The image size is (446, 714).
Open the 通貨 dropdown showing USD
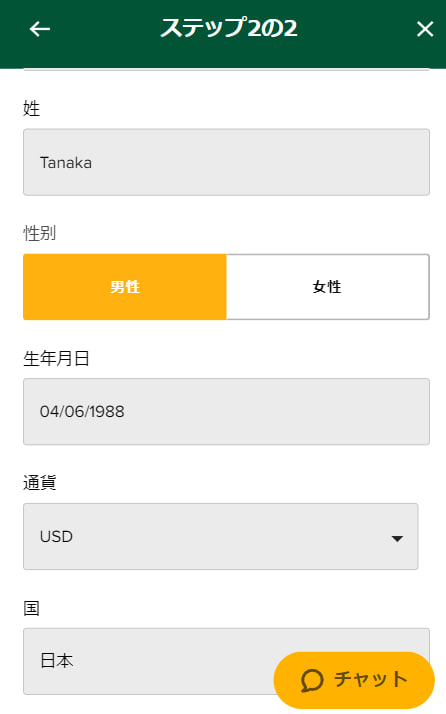(220, 536)
